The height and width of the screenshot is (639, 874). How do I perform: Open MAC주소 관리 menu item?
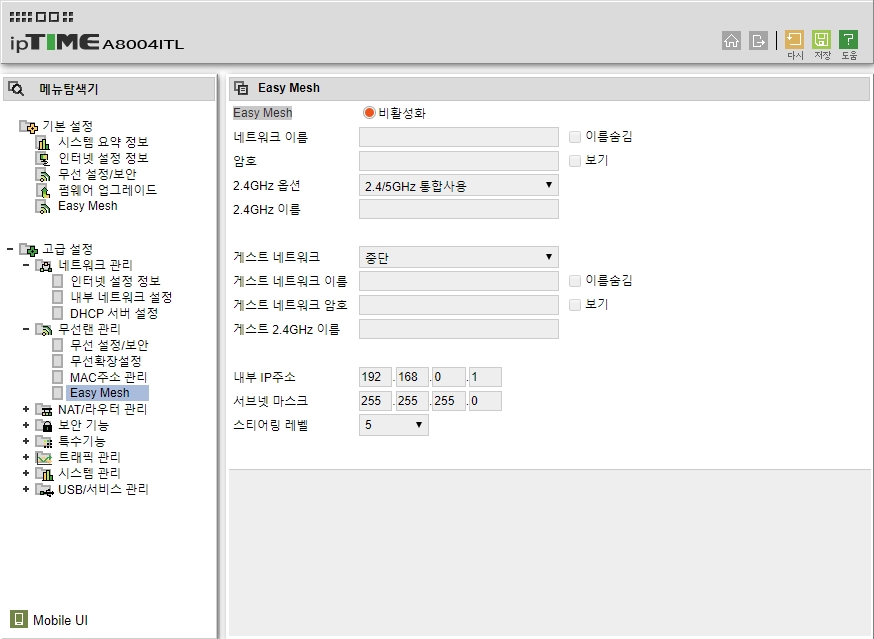pos(108,377)
